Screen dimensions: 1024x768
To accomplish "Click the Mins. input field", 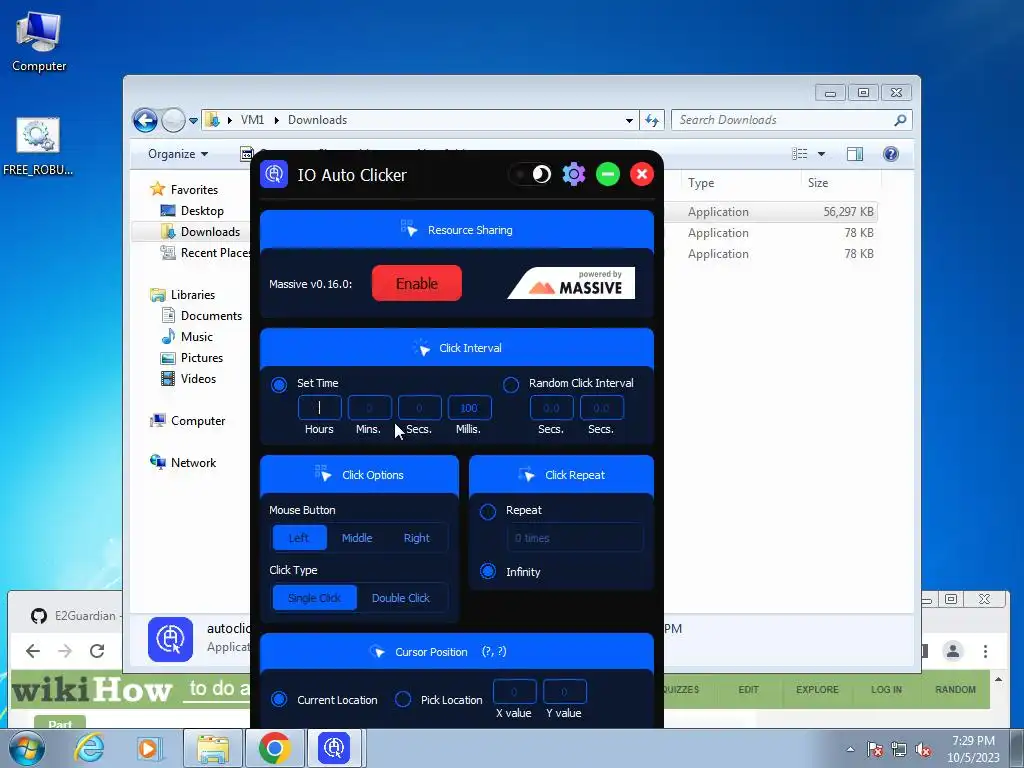I will click(x=370, y=408).
